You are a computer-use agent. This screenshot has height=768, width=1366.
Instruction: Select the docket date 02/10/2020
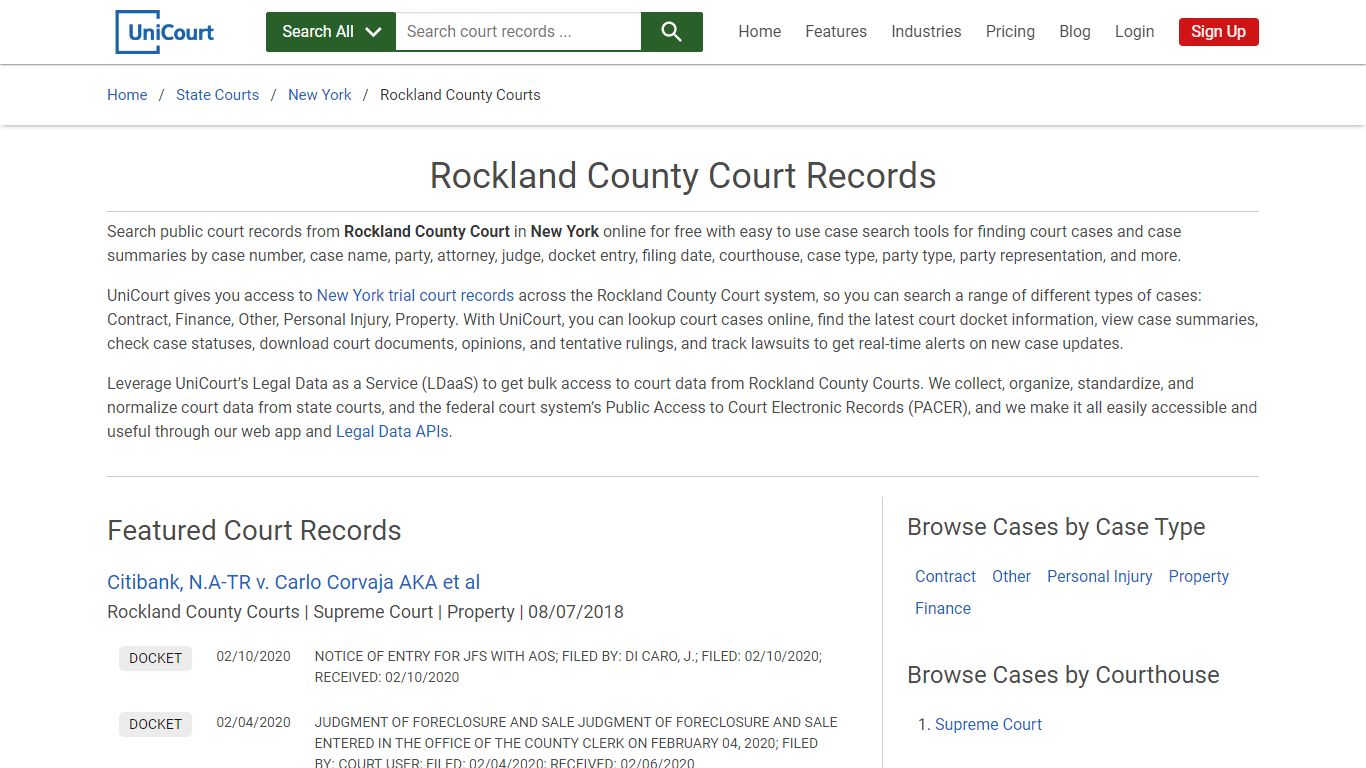click(253, 657)
